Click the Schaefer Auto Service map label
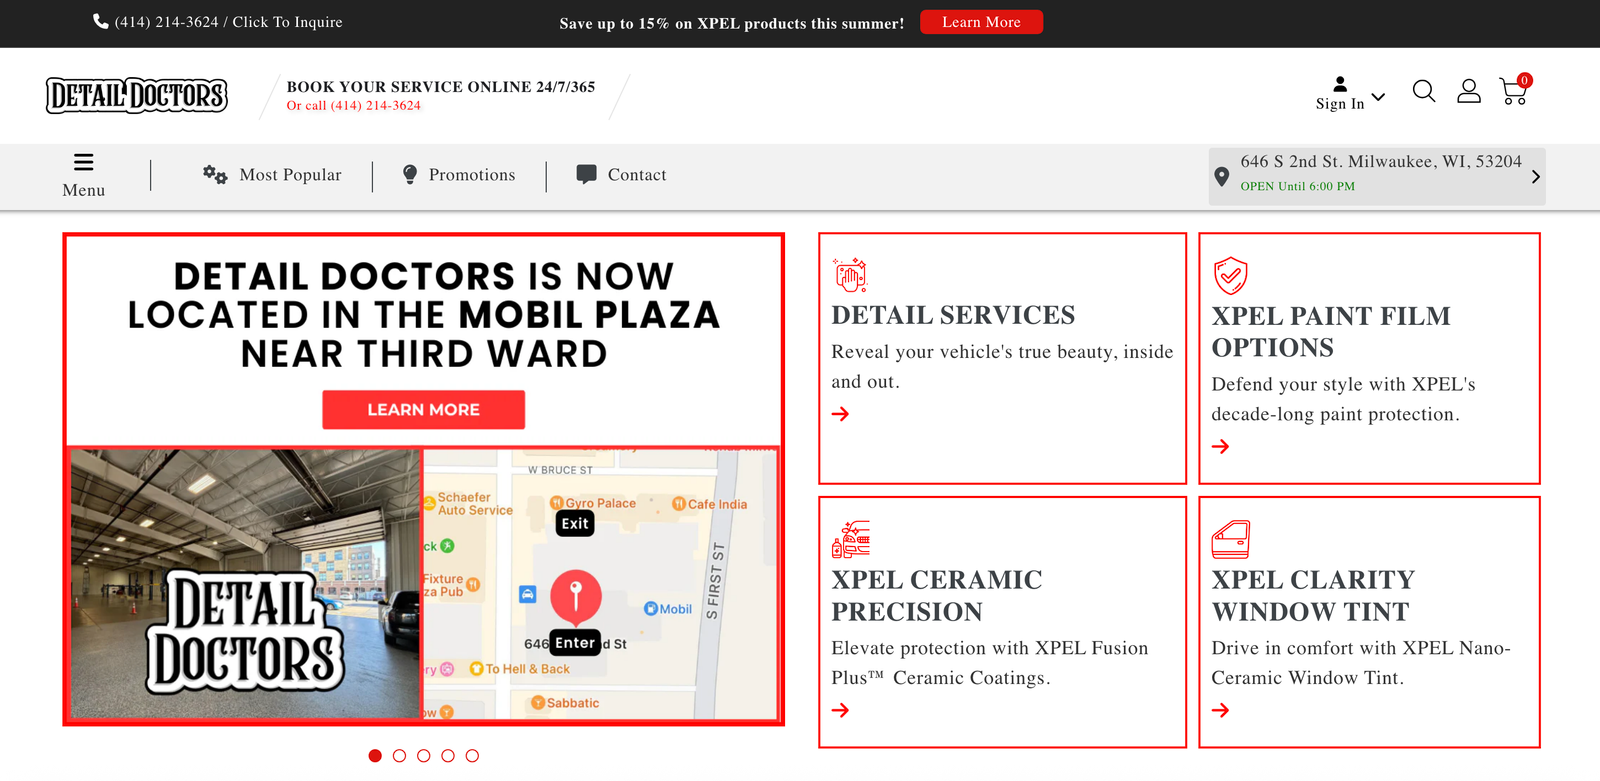 (x=469, y=504)
